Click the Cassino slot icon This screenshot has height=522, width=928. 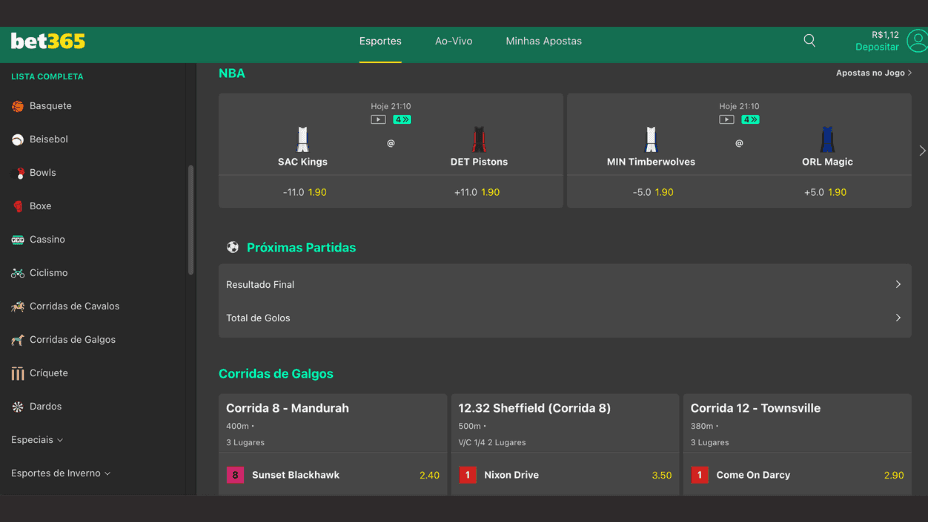pyautogui.click(x=18, y=240)
